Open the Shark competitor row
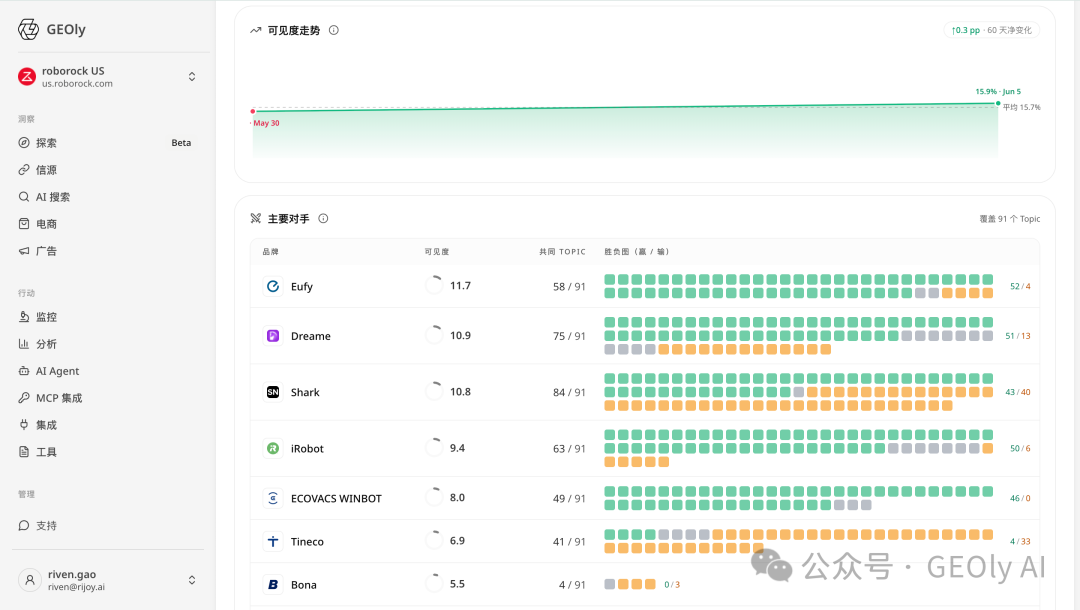The width and height of the screenshot is (1080, 610). (645, 392)
